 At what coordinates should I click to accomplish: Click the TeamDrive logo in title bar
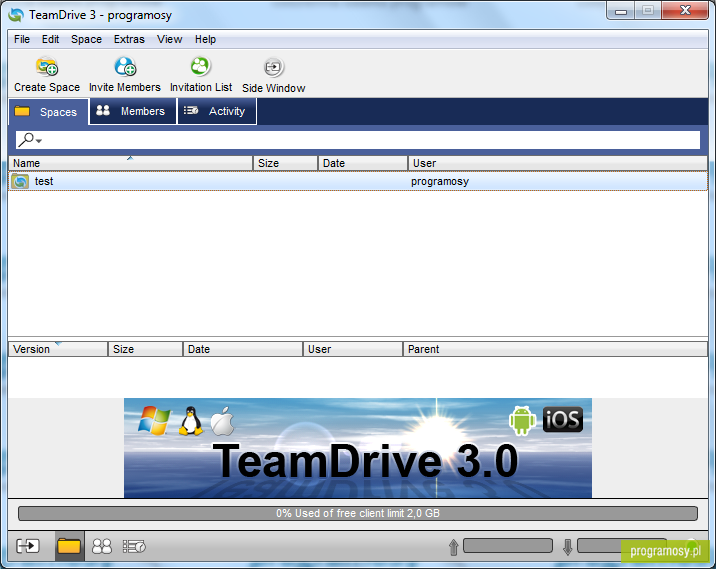pos(16,15)
